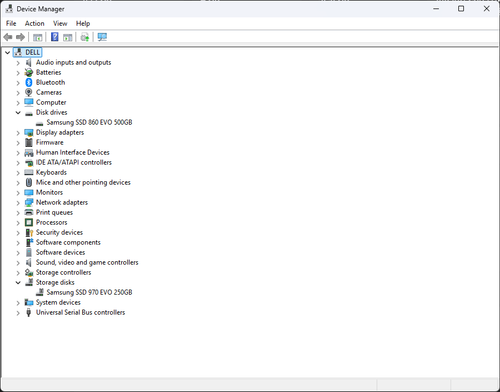Select the Monitors label

click(49, 192)
